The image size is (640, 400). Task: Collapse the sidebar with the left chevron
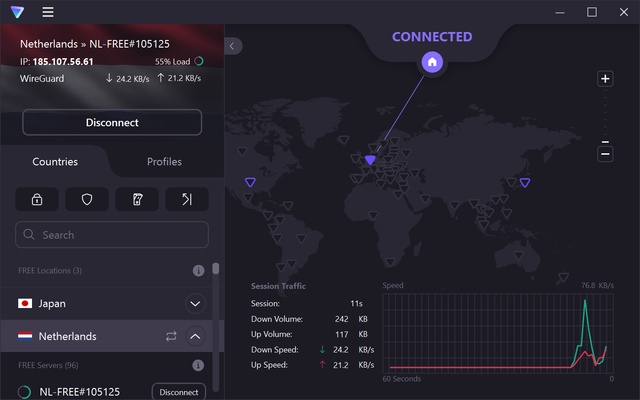tap(232, 46)
